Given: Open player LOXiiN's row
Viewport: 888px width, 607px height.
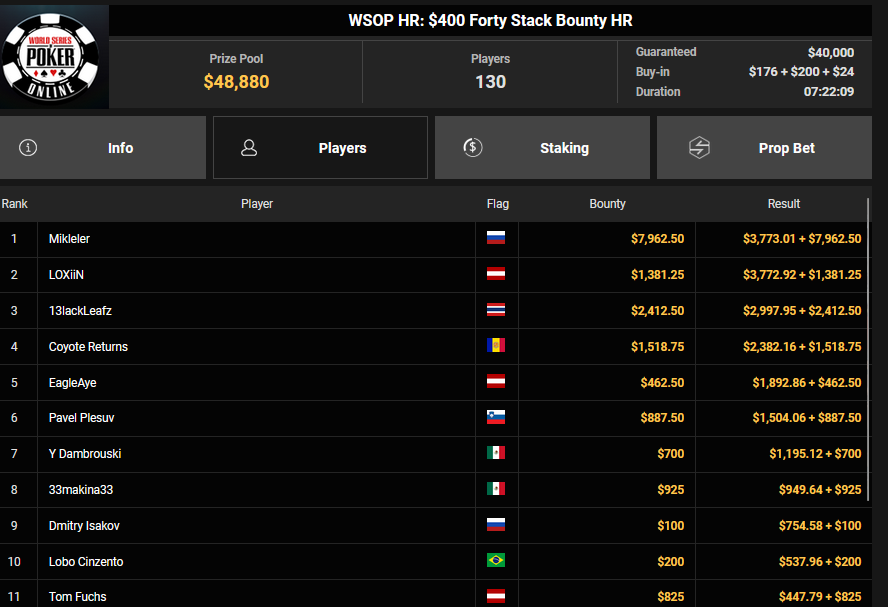Looking at the screenshot, I should [x=66, y=275].
